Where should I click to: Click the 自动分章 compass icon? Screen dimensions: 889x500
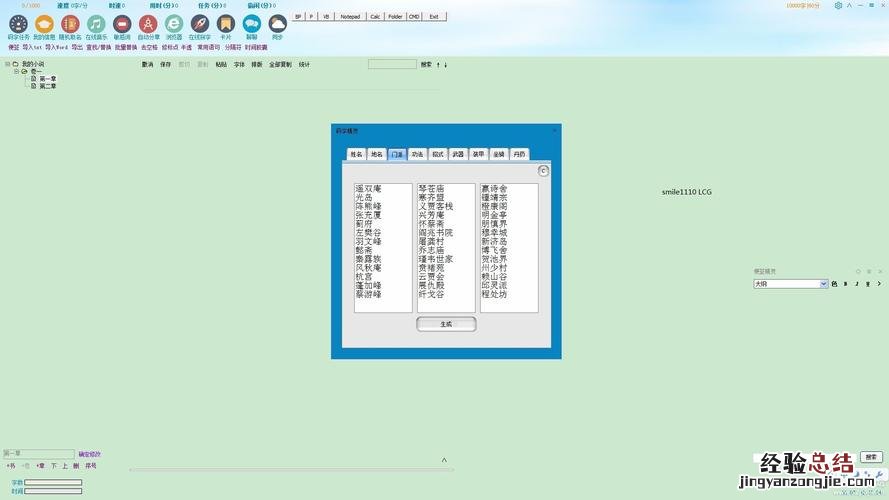pyautogui.click(x=148, y=23)
